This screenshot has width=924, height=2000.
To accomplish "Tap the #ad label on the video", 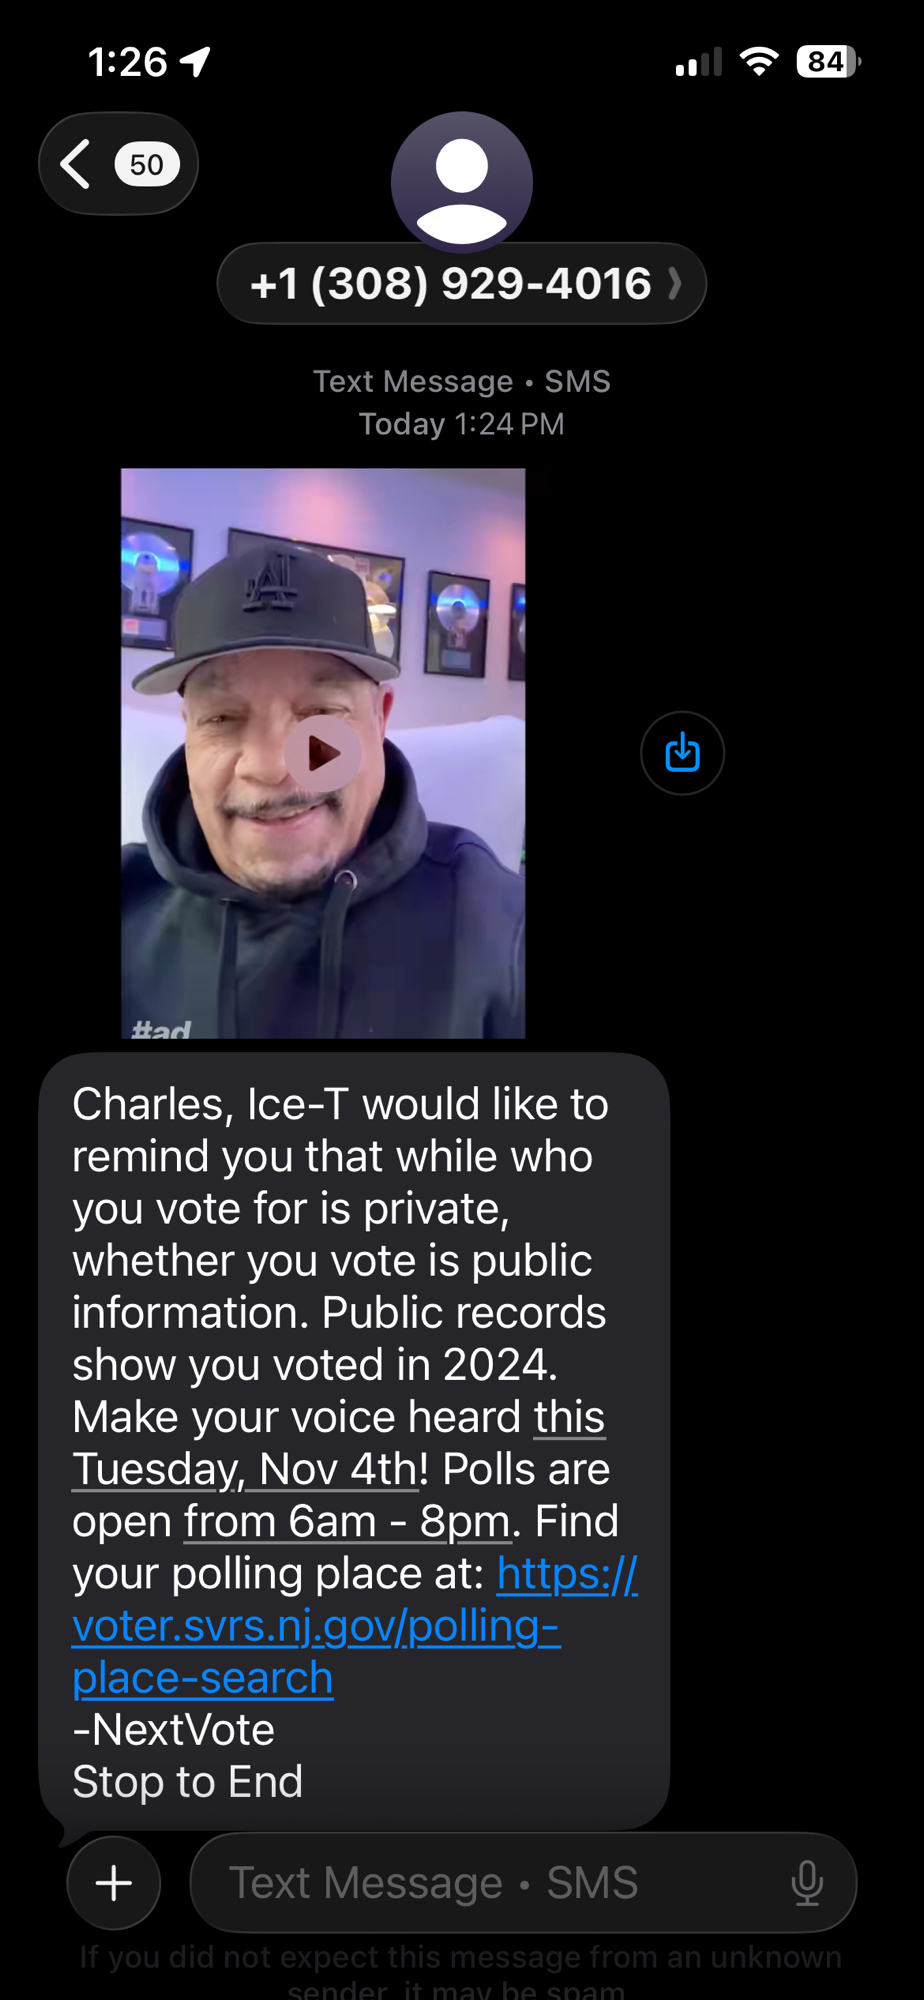I will click(161, 1029).
